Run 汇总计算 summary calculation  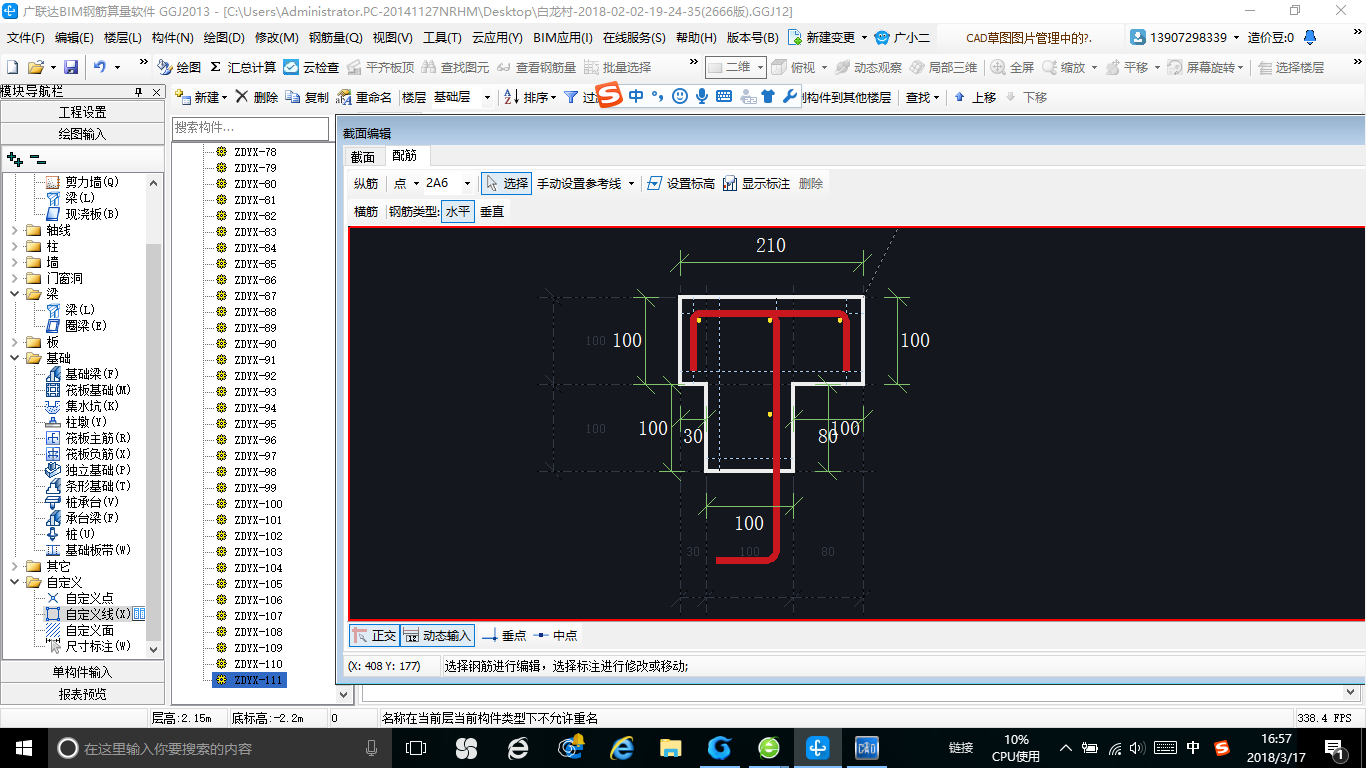tap(243, 67)
